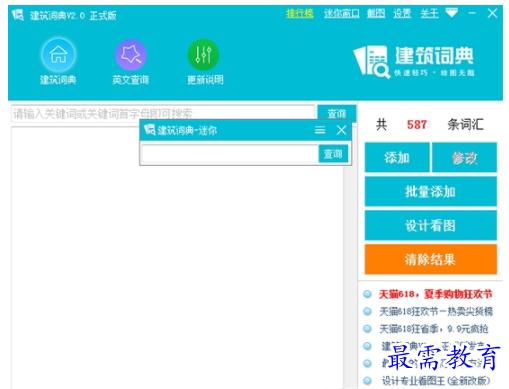Close the main 建筑词典 window

[492, 13]
